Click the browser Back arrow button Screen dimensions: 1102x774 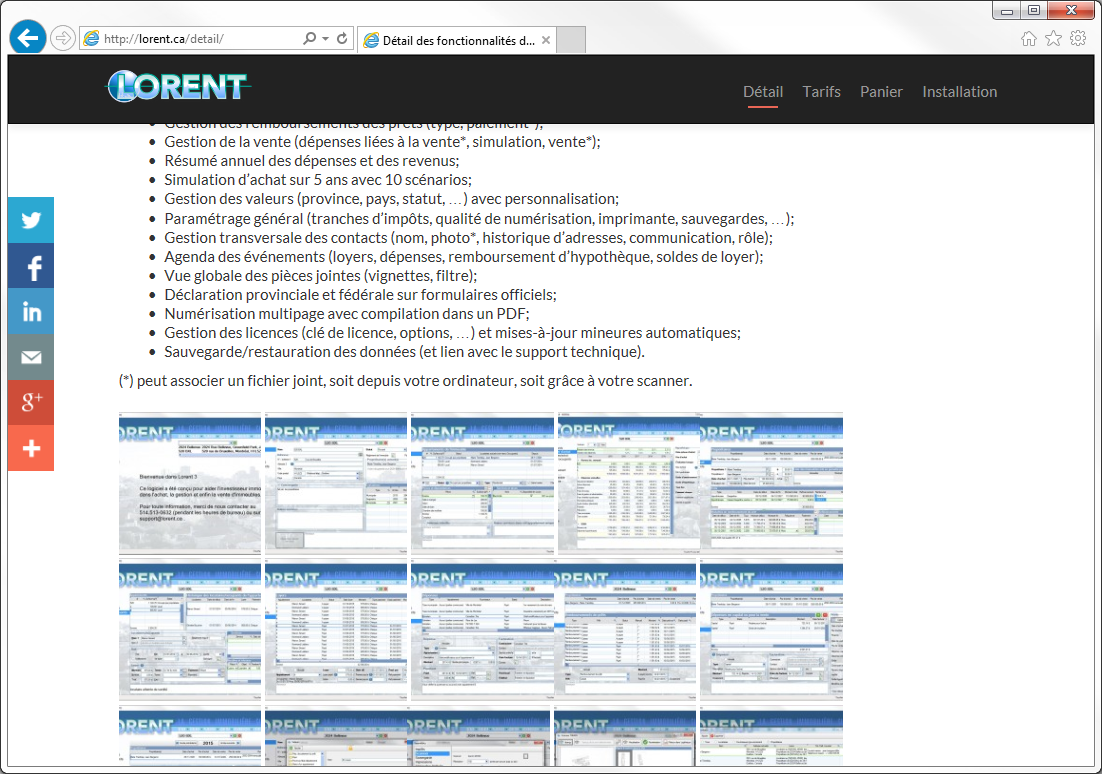[x=28, y=38]
